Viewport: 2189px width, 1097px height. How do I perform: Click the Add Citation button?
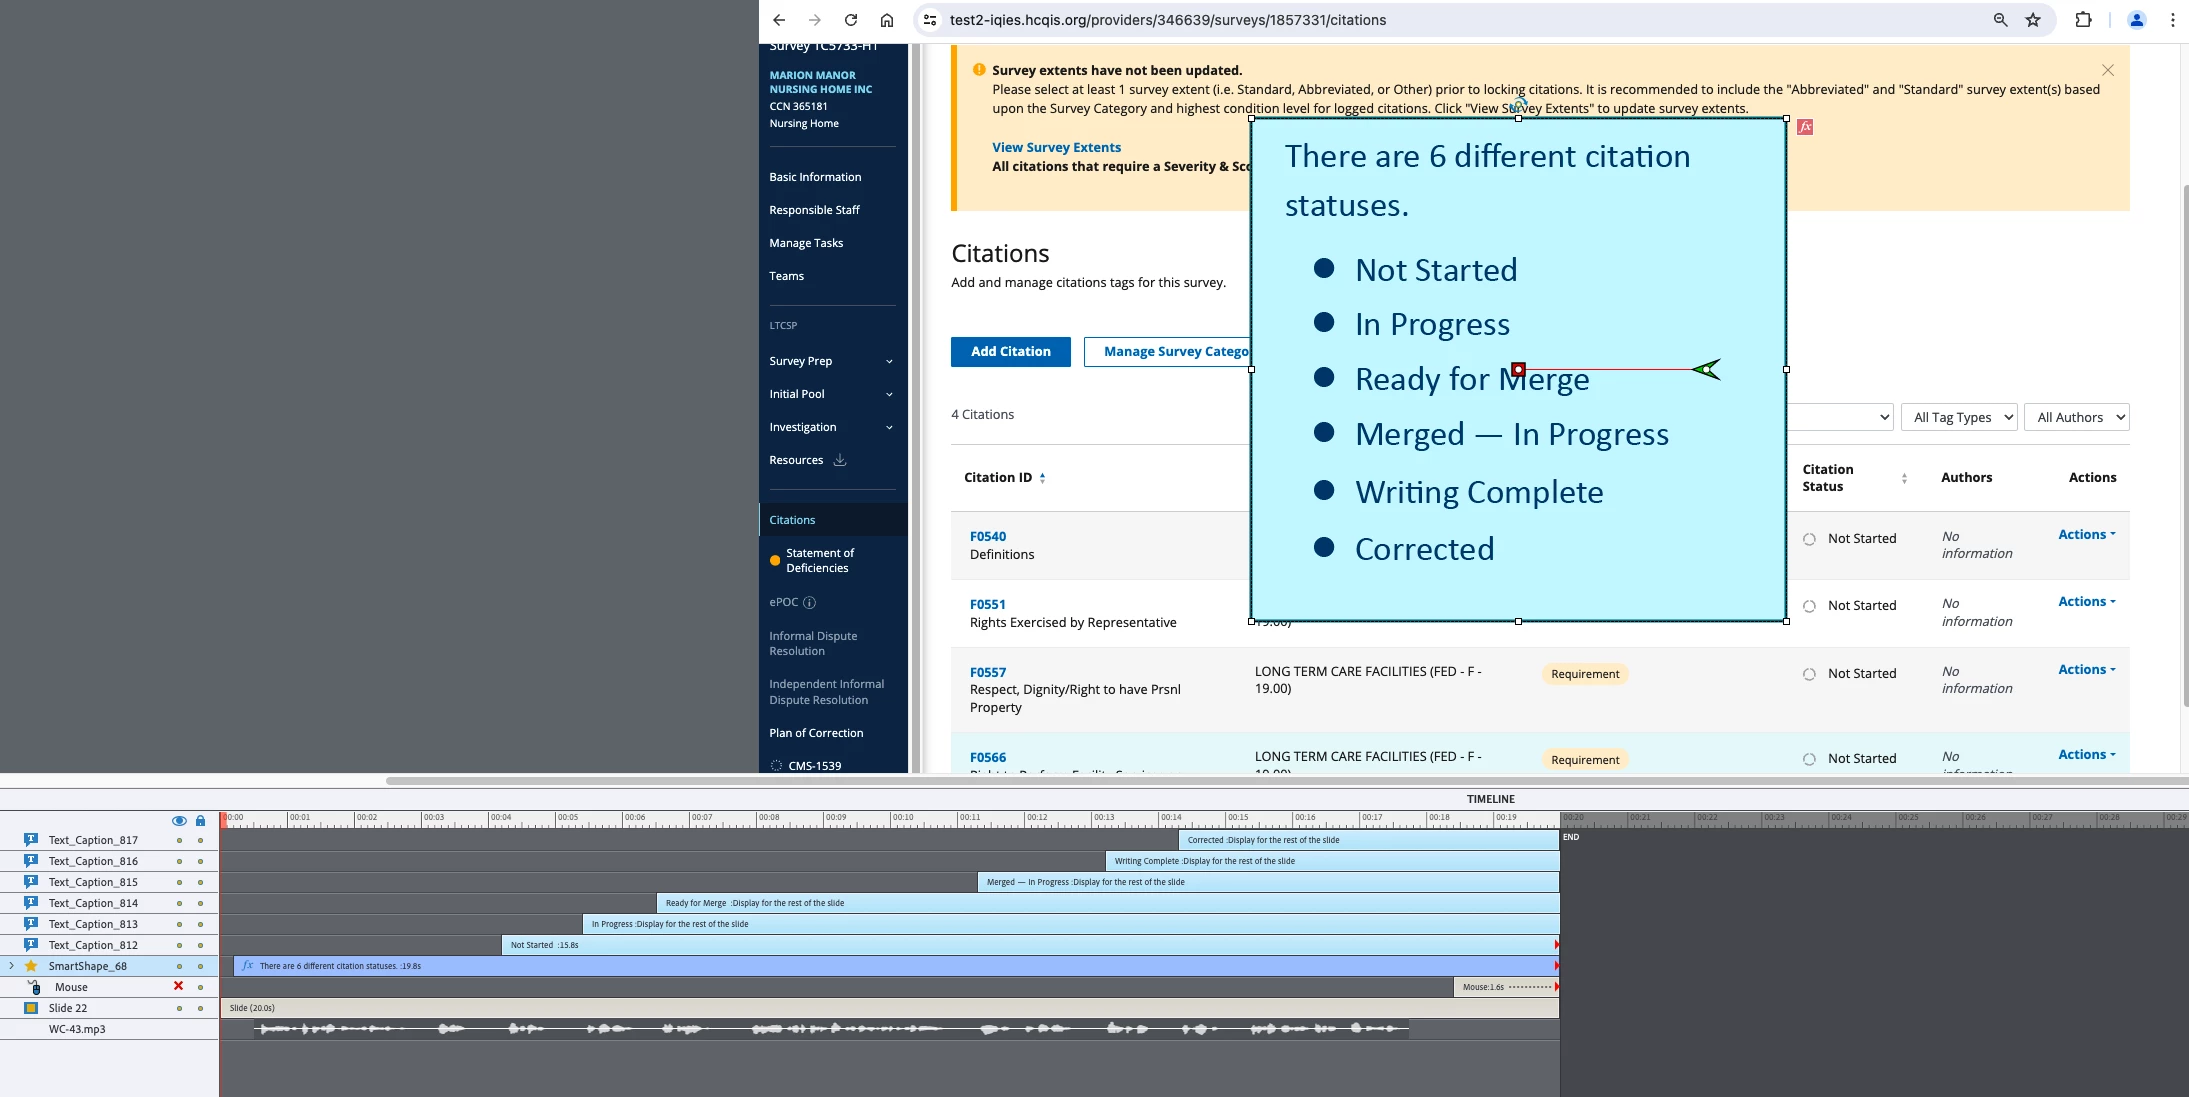point(1010,351)
